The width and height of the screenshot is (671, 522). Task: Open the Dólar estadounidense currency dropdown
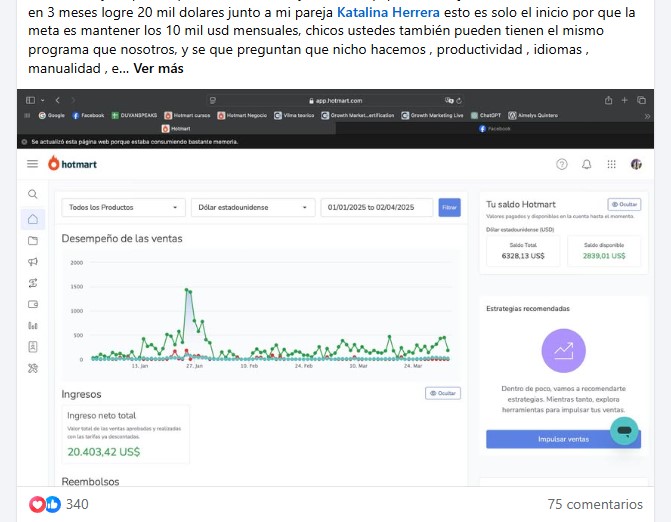pyautogui.click(x=253, y=207)
